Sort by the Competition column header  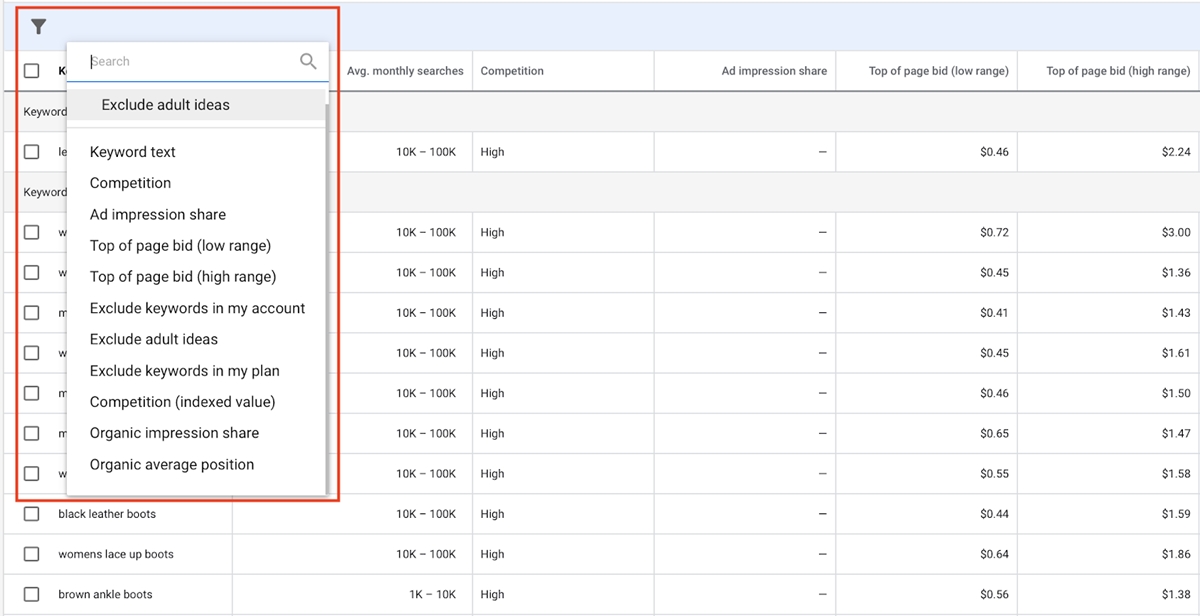point(512,71)
